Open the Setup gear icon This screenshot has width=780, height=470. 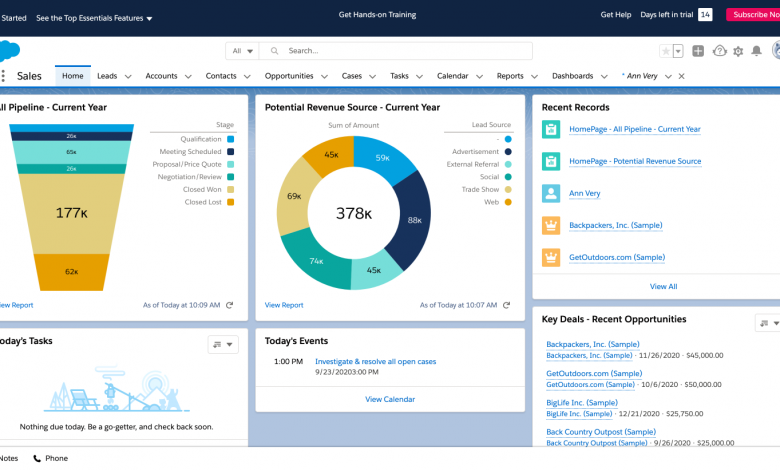738,51
